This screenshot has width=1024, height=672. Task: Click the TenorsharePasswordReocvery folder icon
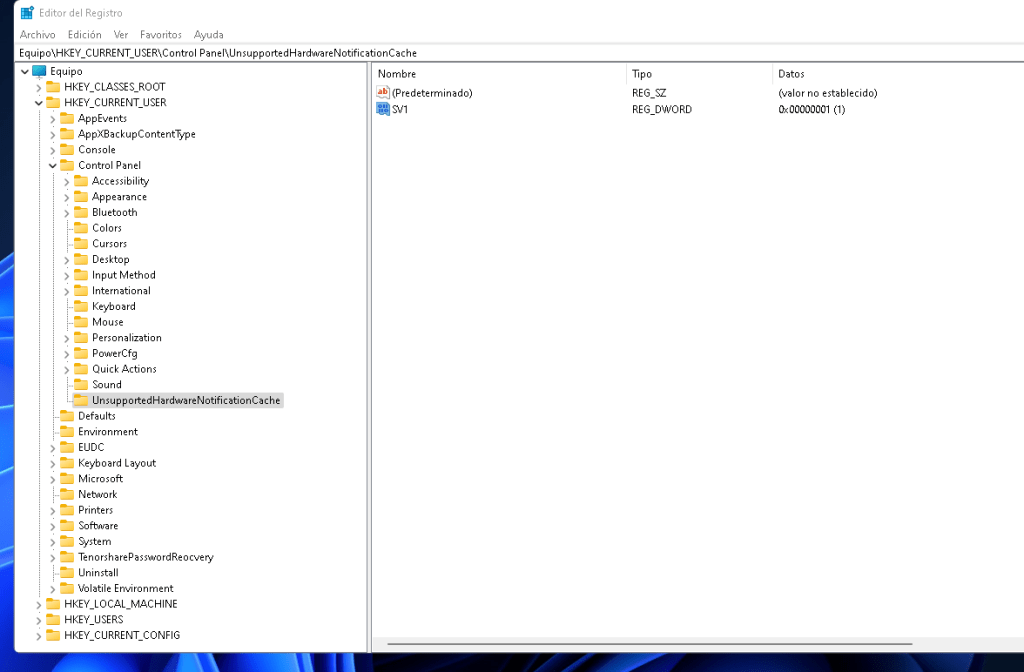pos(67,557)
